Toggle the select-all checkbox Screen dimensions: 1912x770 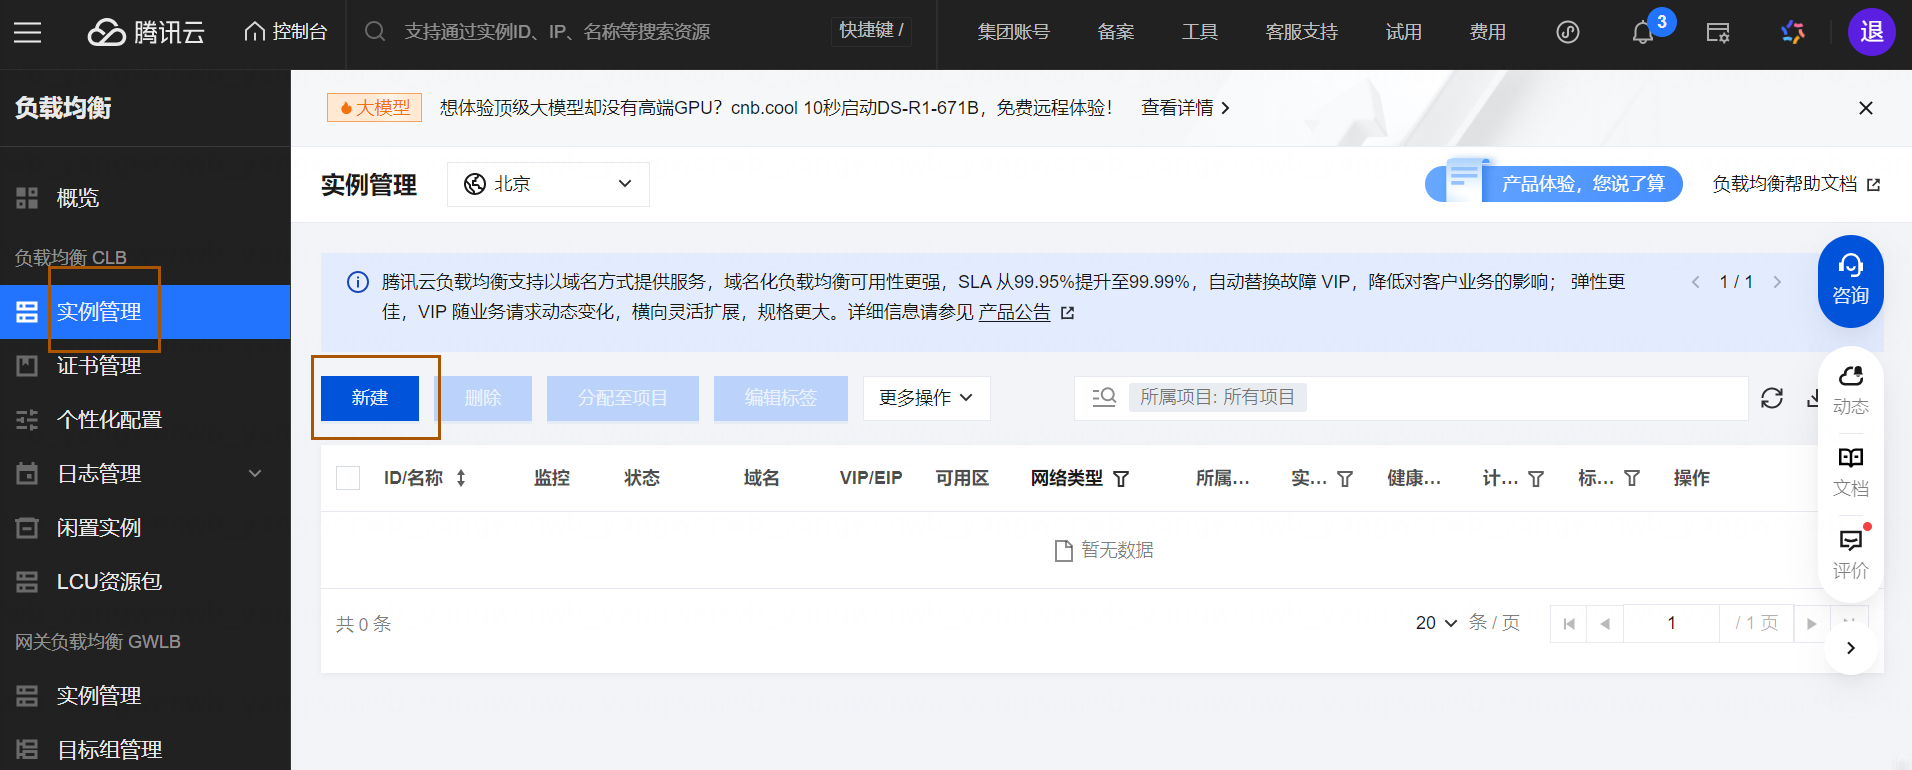coord(348,478)
